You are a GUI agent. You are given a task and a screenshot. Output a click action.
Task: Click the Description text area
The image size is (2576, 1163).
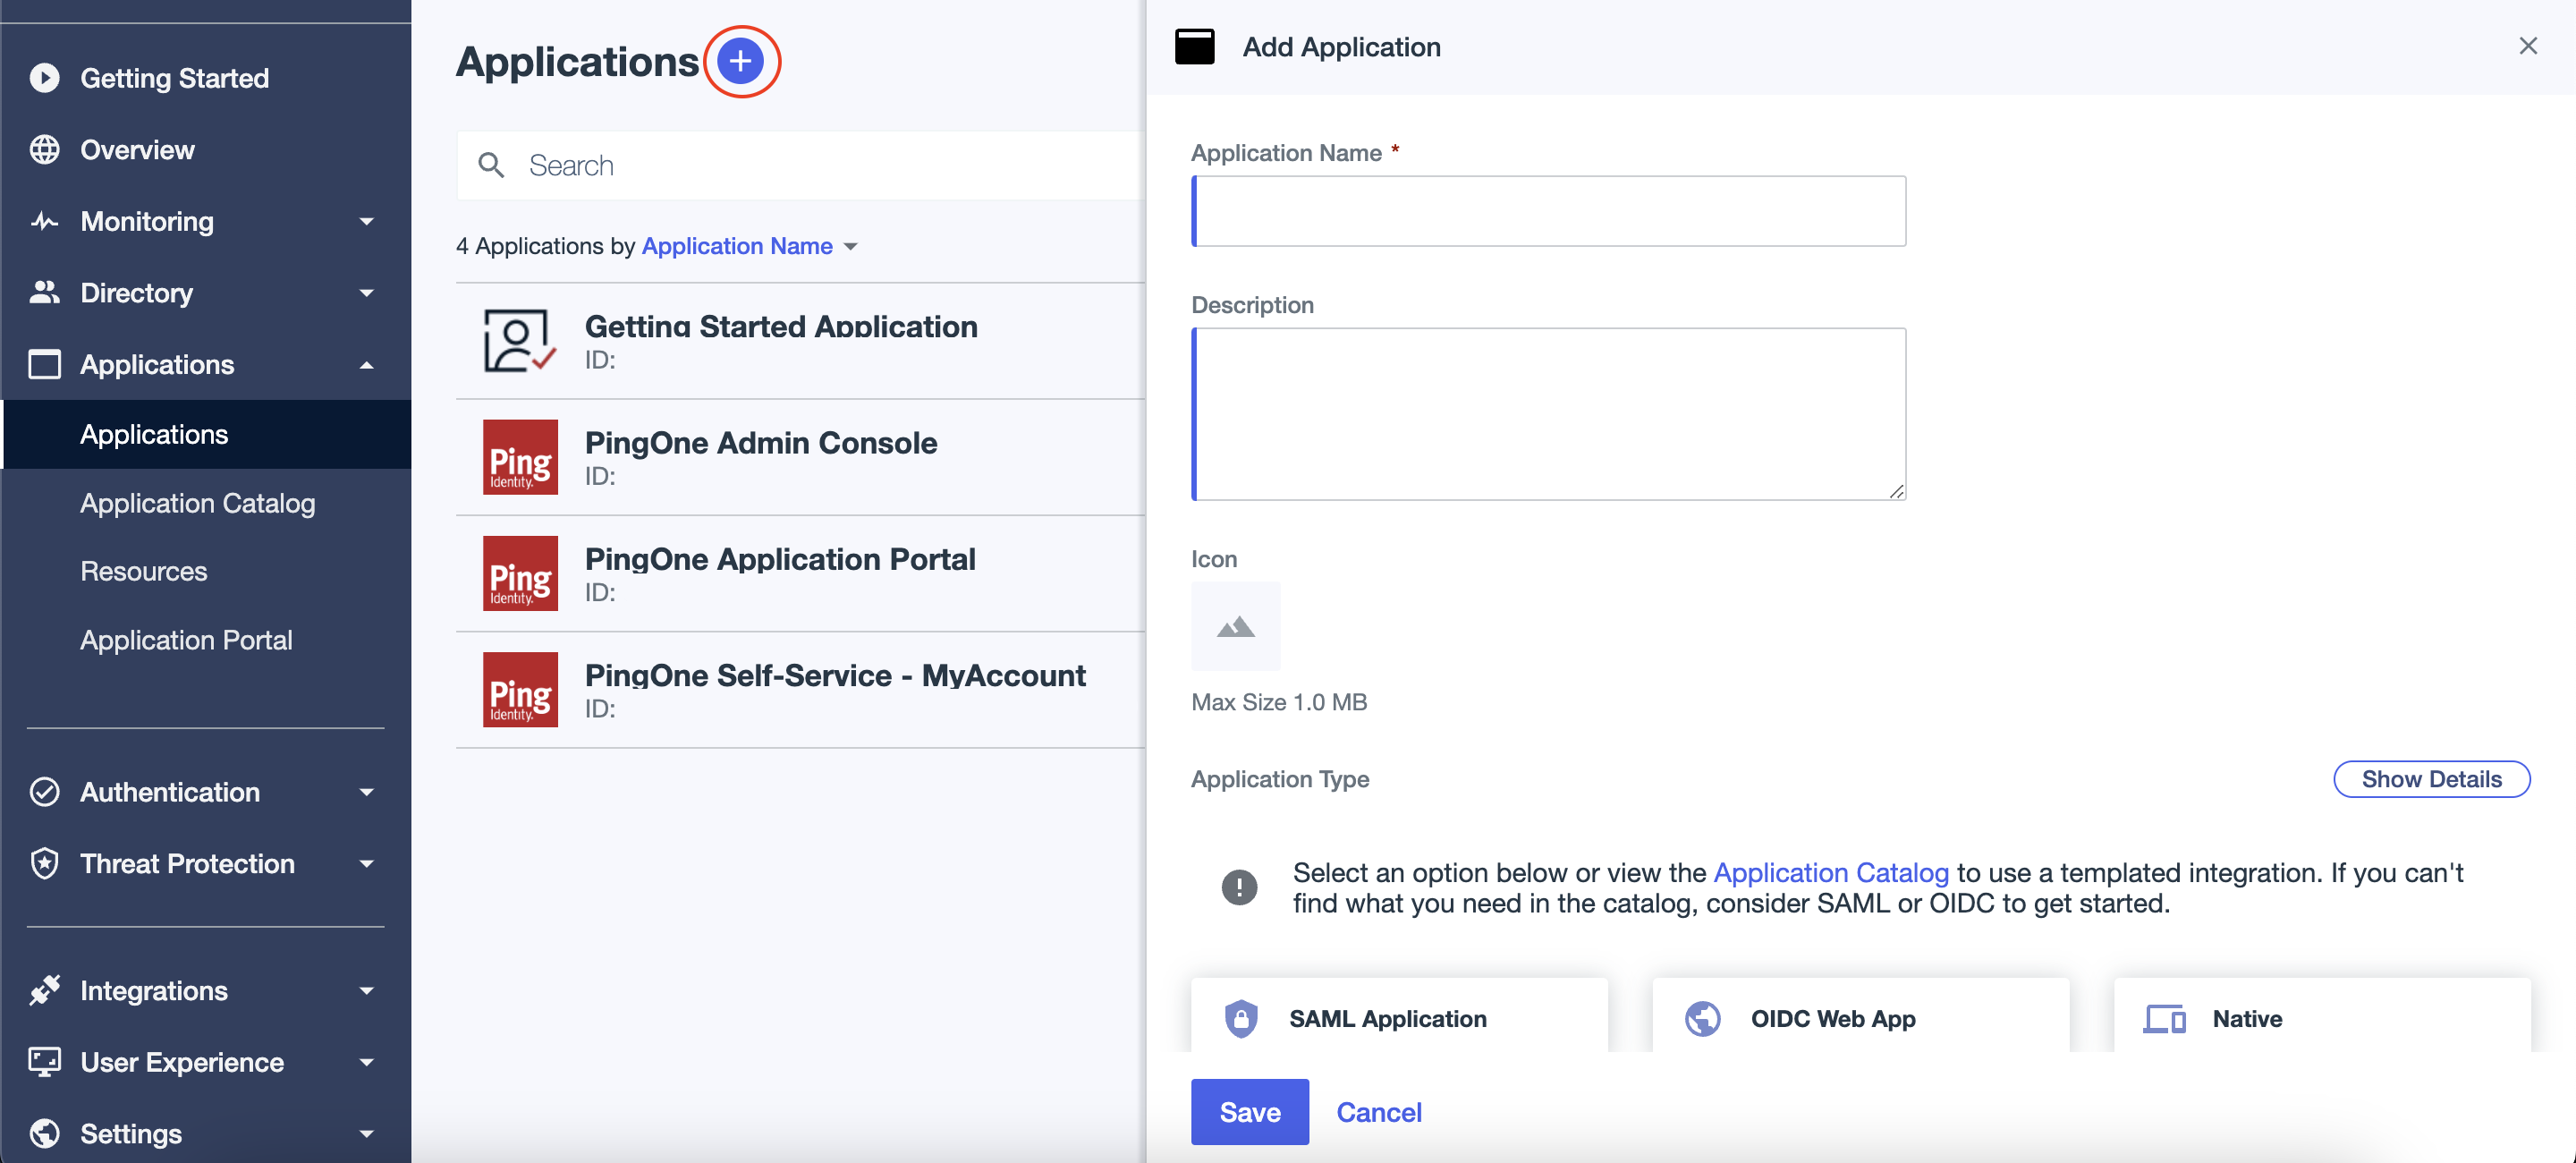(1547, 414)
